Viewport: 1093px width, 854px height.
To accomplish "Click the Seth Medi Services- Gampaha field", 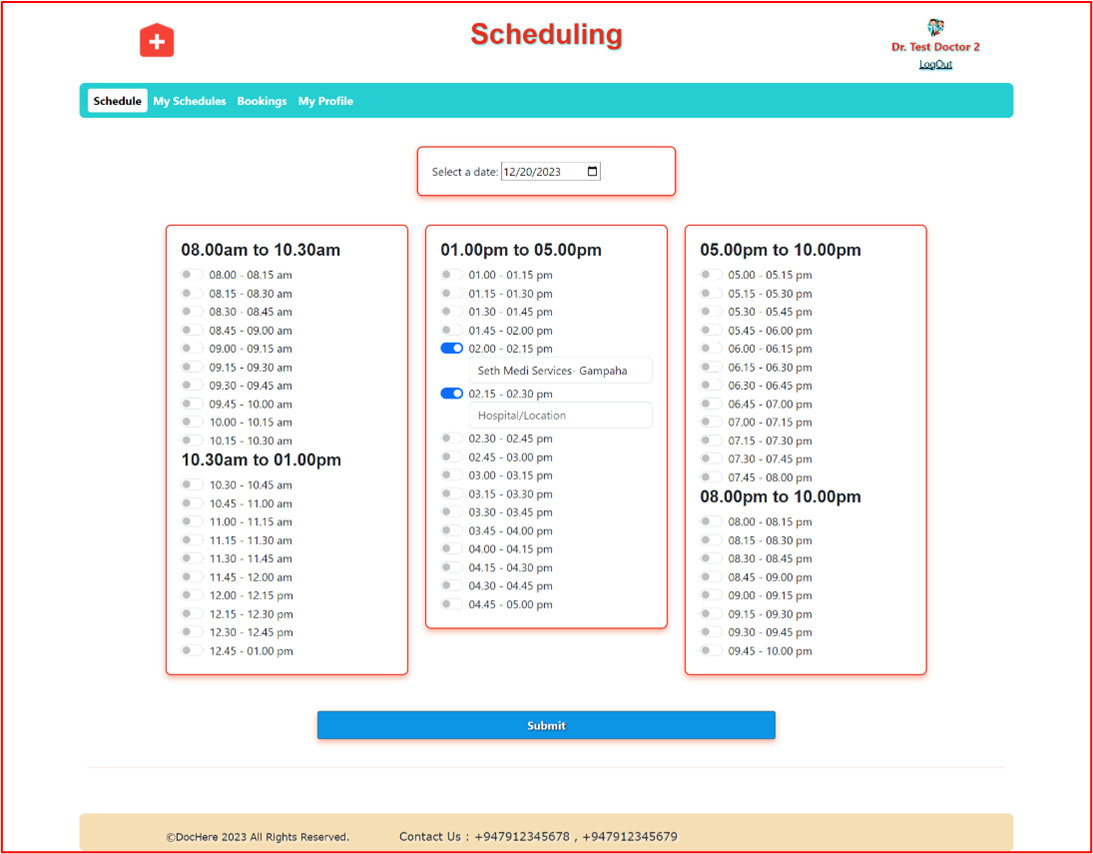I will pos(560,371).
